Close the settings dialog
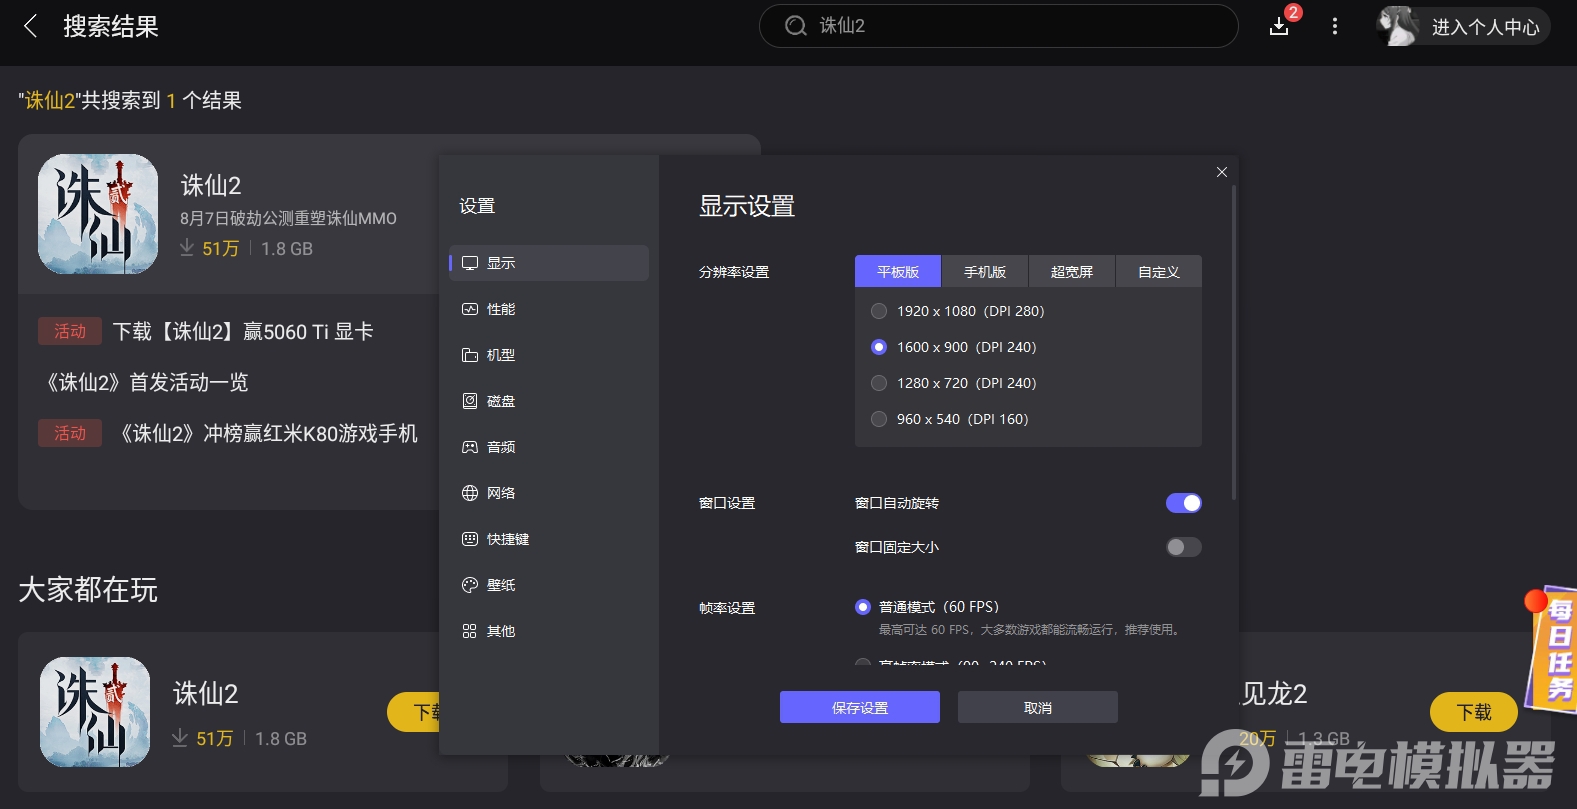Image resolution: width=1577 pixels, height=809 pixels. [1222, 172]
